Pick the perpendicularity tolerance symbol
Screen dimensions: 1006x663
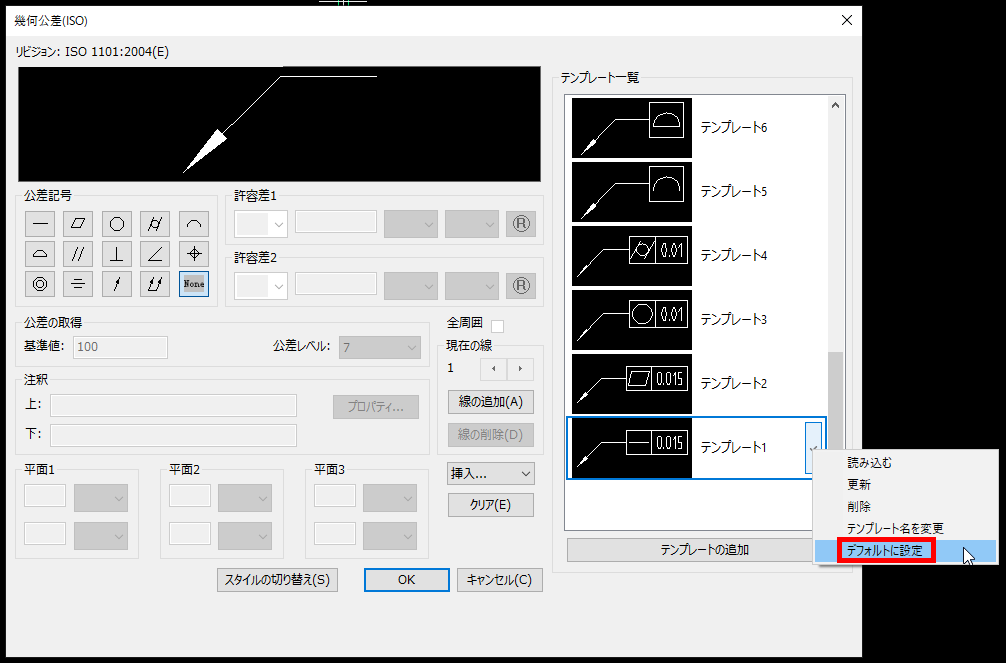pos(117,254)
